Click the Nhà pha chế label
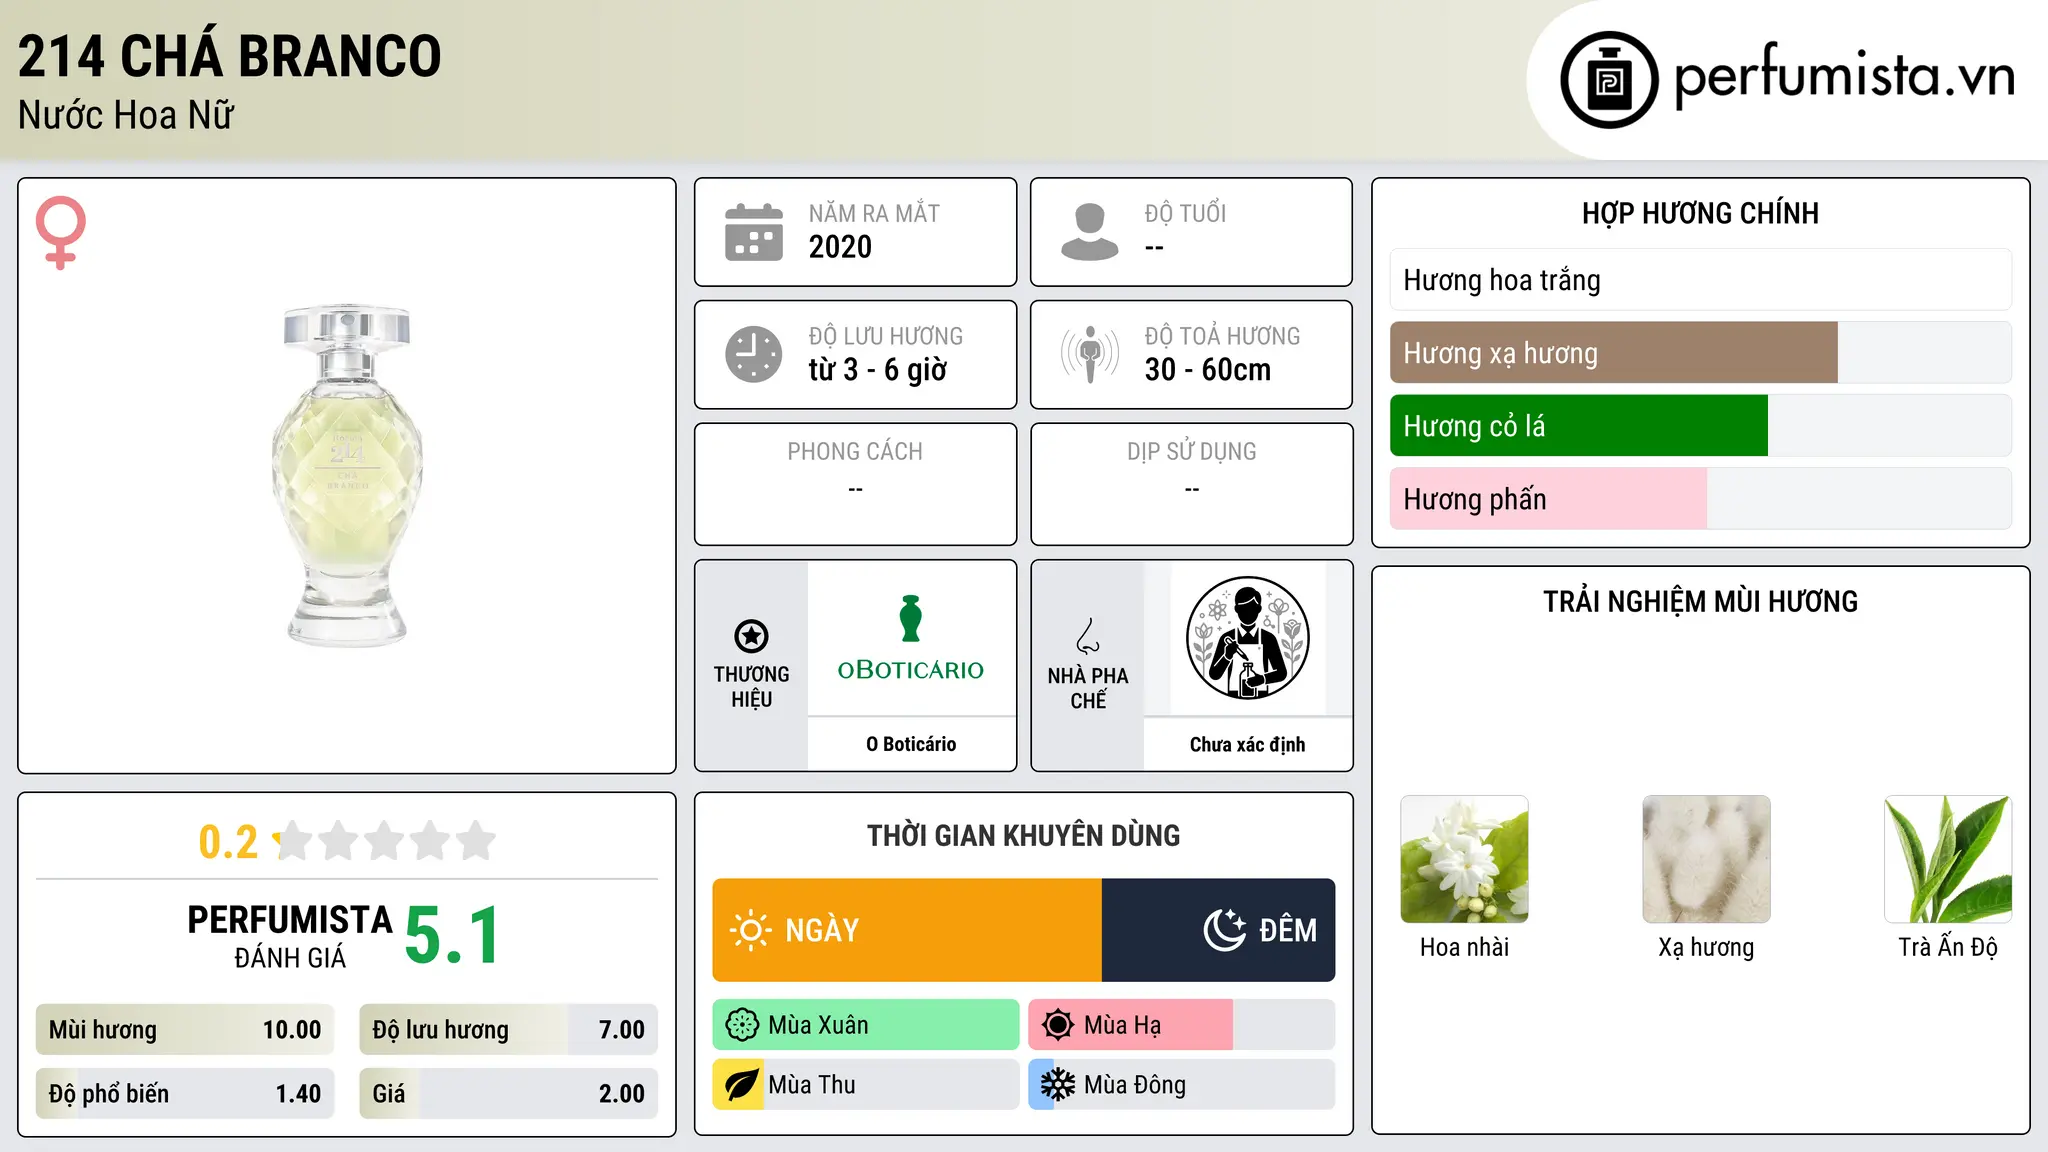This screenshot has height=1152, width=2048. (x=1088, y=688)
